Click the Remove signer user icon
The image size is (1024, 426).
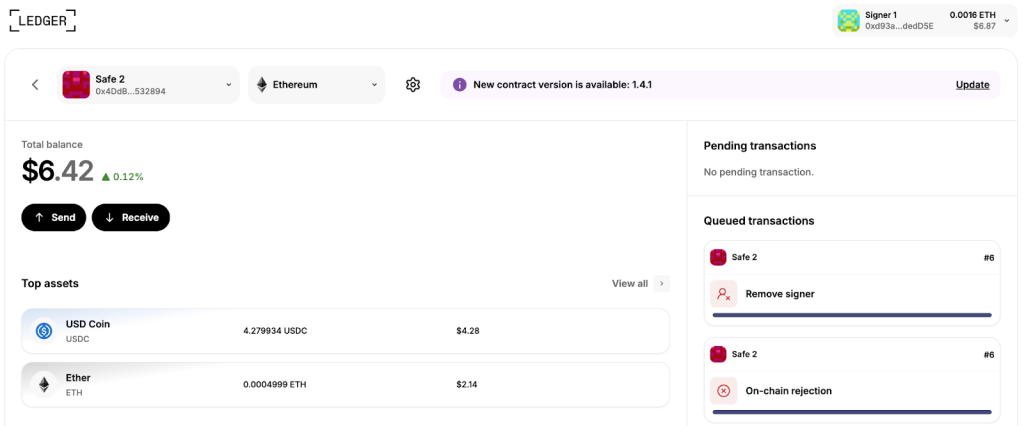pyautogui.click(x=723, y=294)
